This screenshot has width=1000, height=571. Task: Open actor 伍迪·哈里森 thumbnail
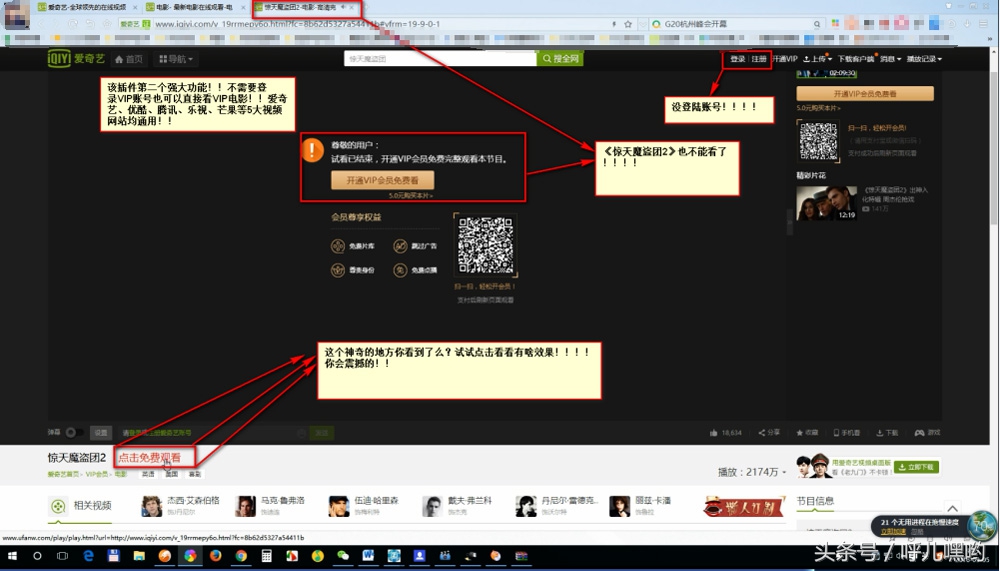tap(339, 506)
